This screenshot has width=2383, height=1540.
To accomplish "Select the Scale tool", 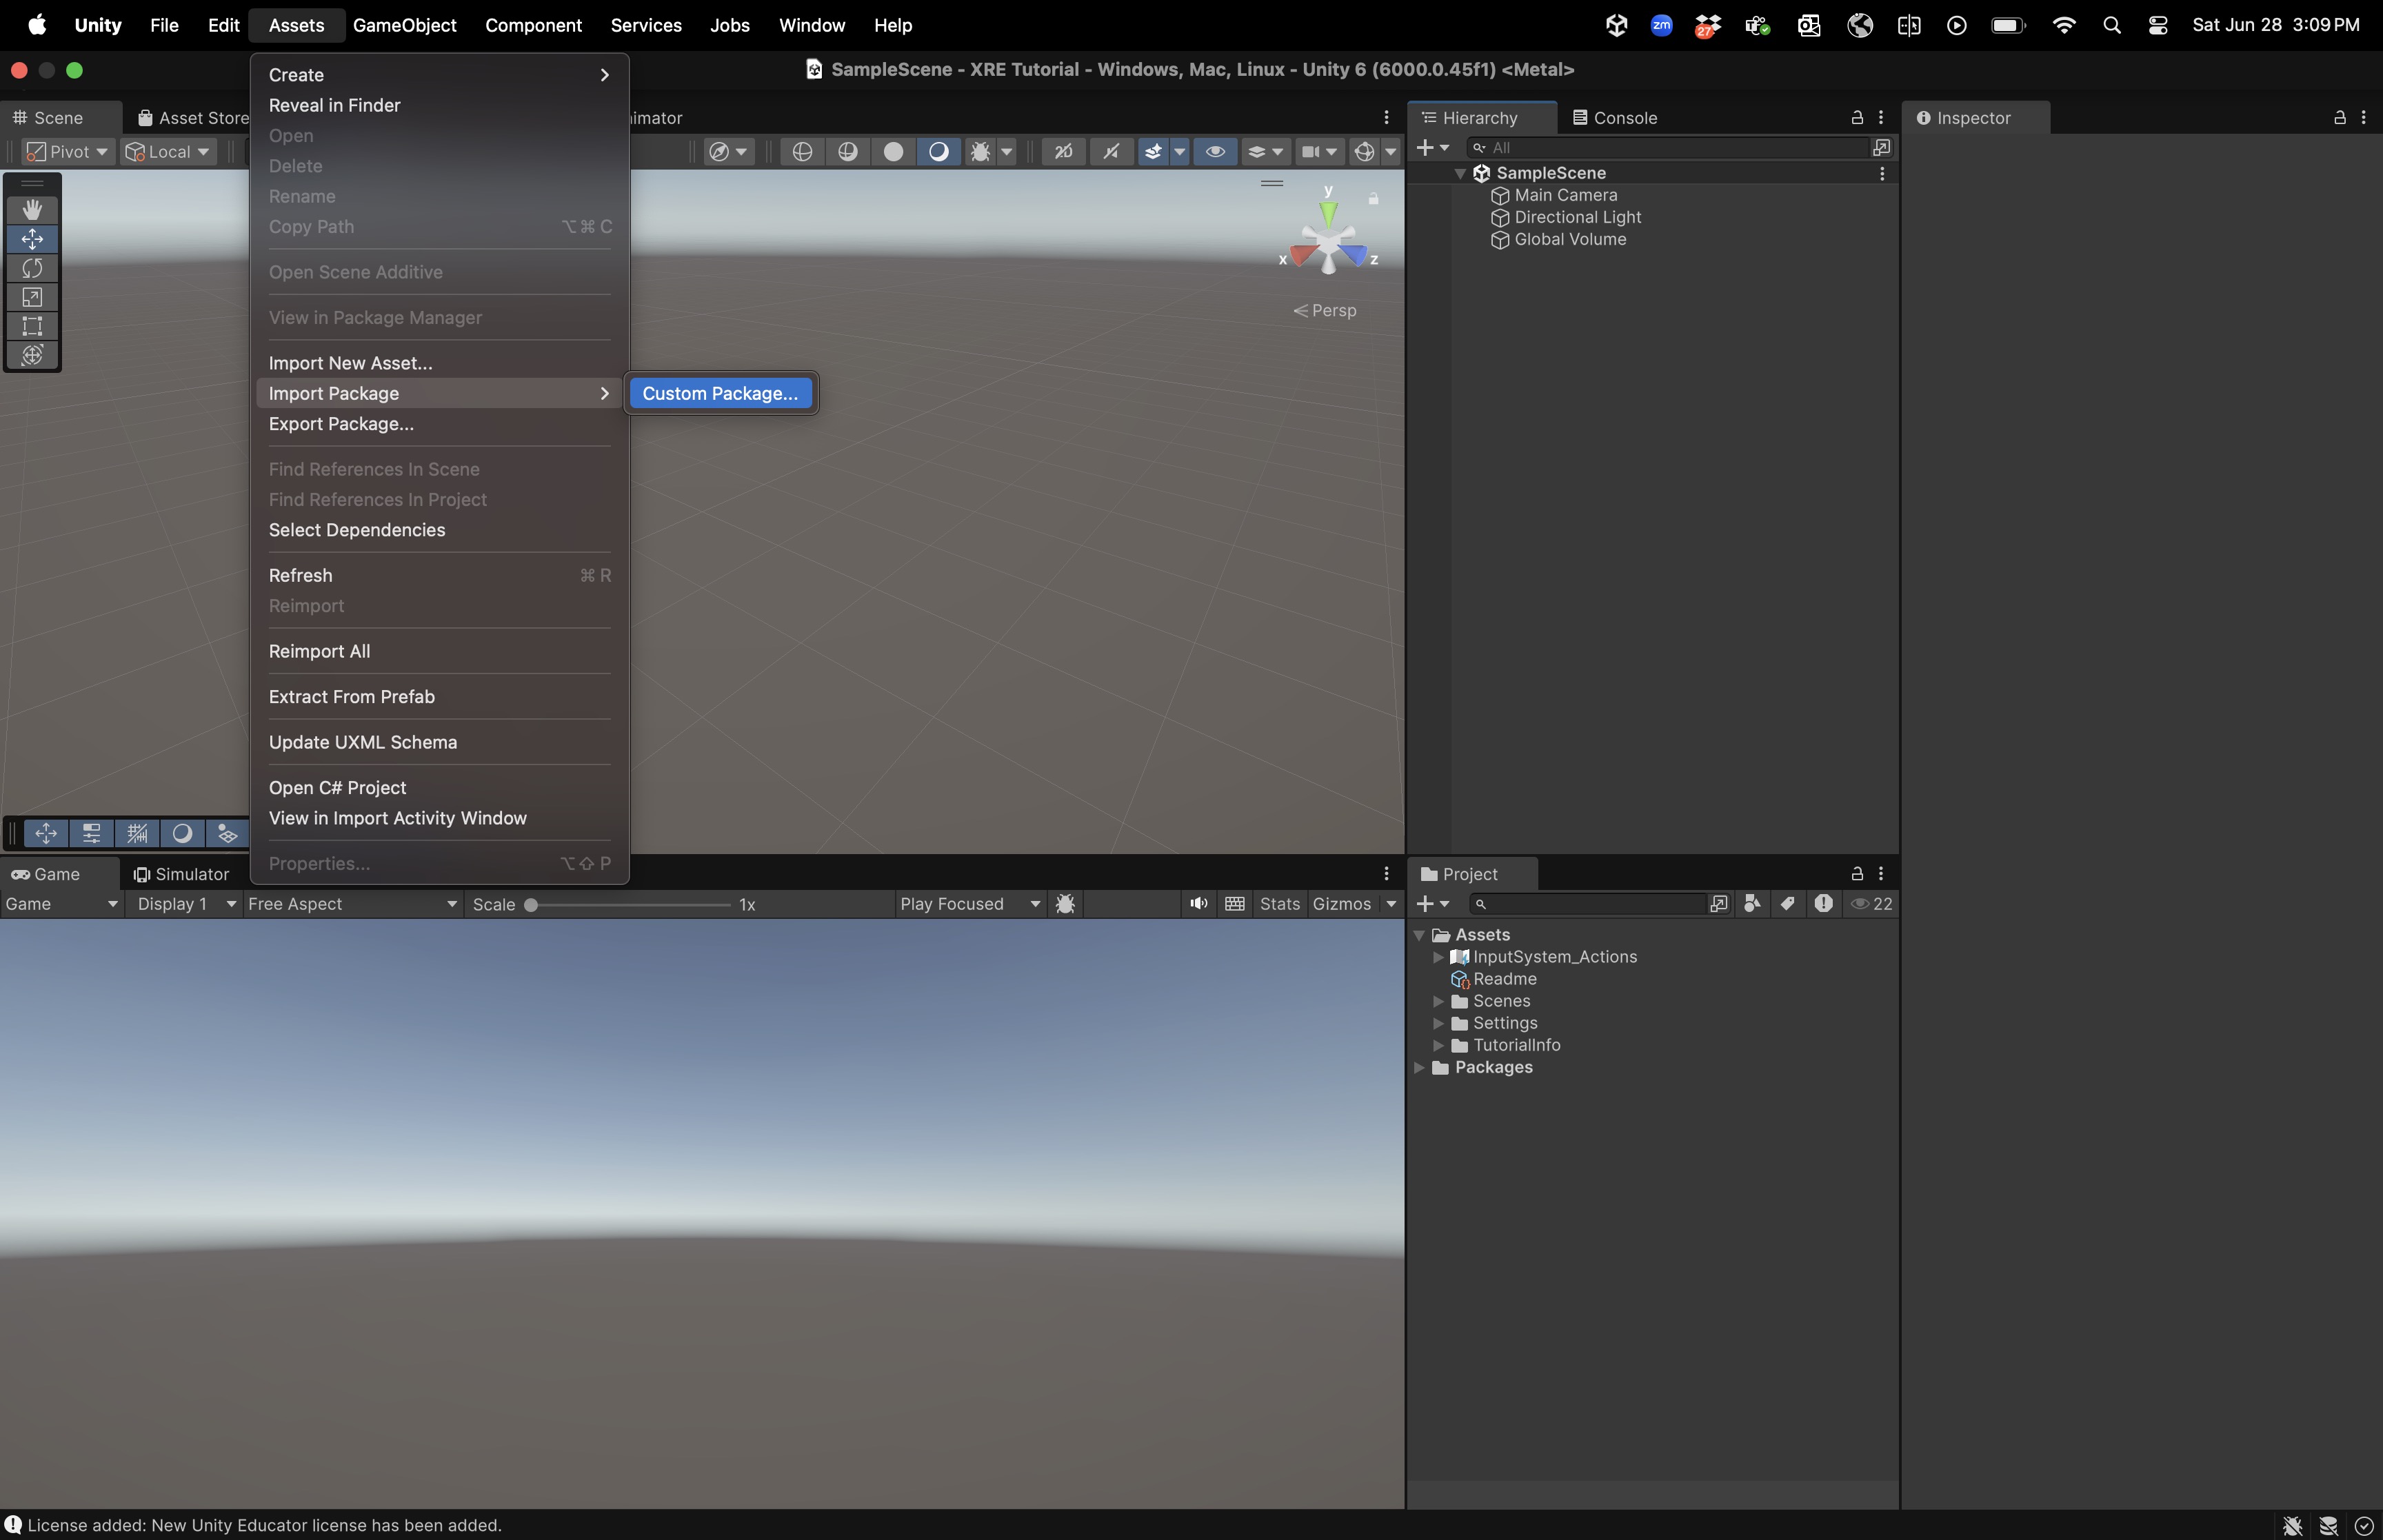I will [32, 297].
